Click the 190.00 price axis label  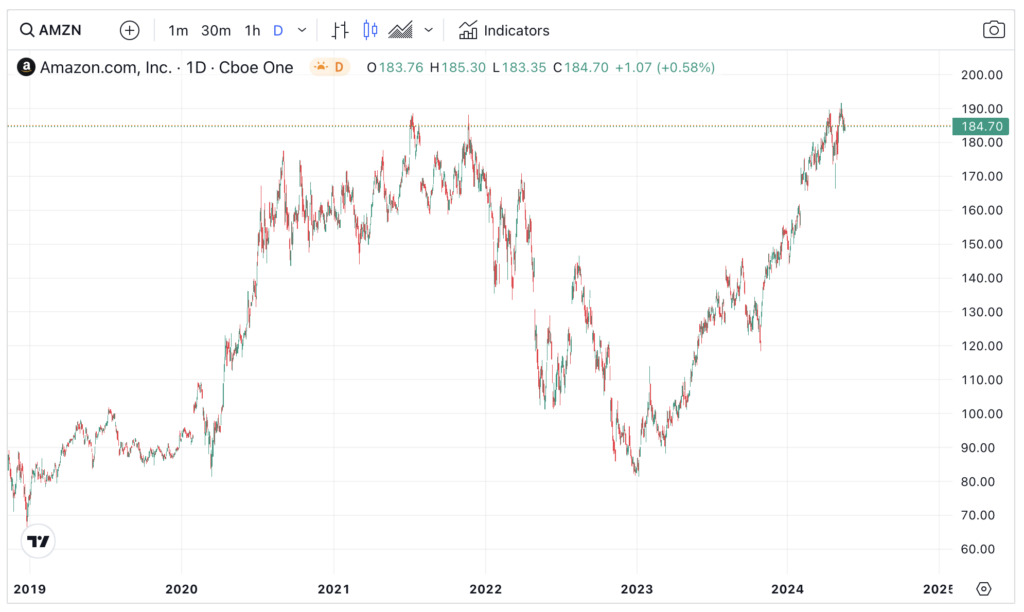point(982,109)
